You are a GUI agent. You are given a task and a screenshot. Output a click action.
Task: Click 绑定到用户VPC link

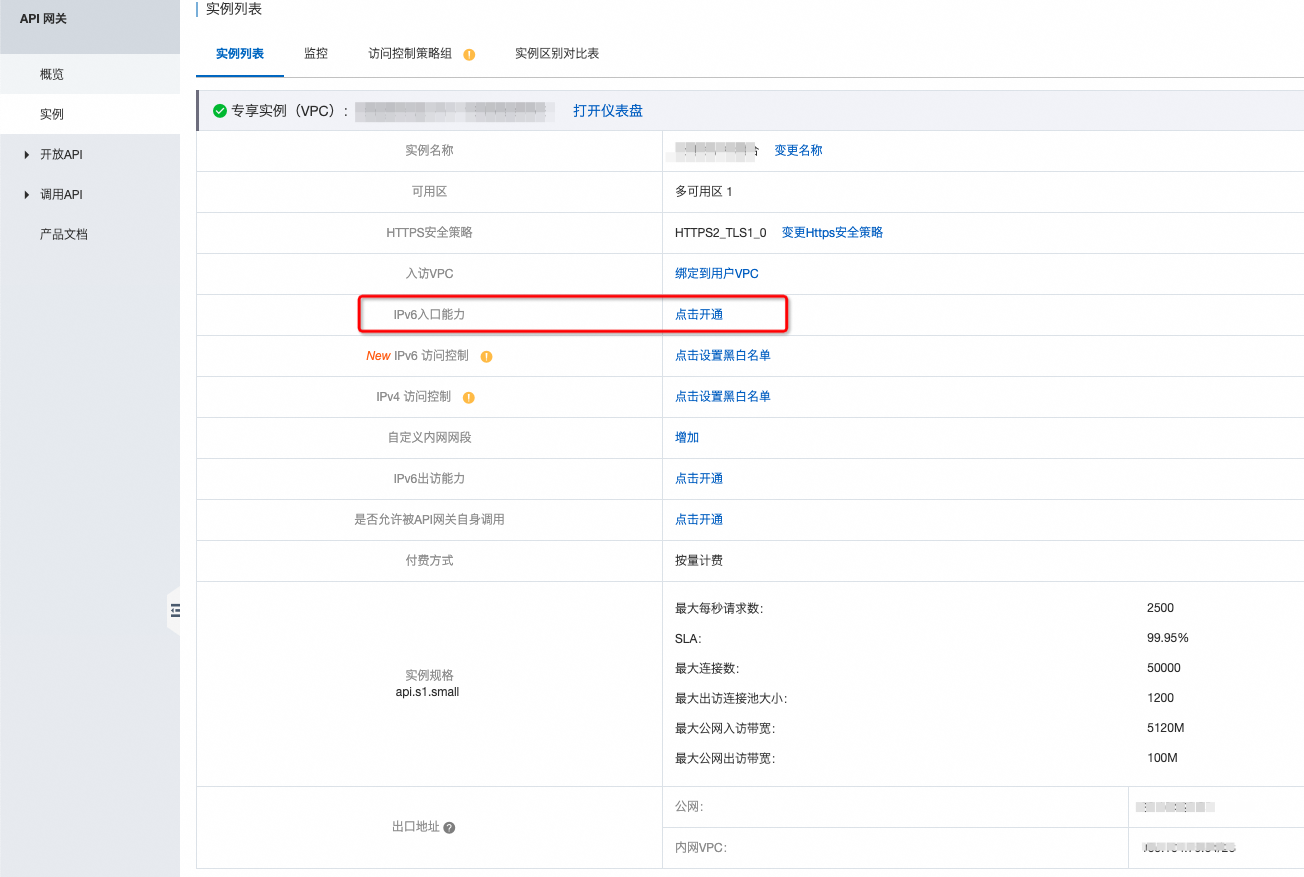pyautogui.click(x=717, y=273)
